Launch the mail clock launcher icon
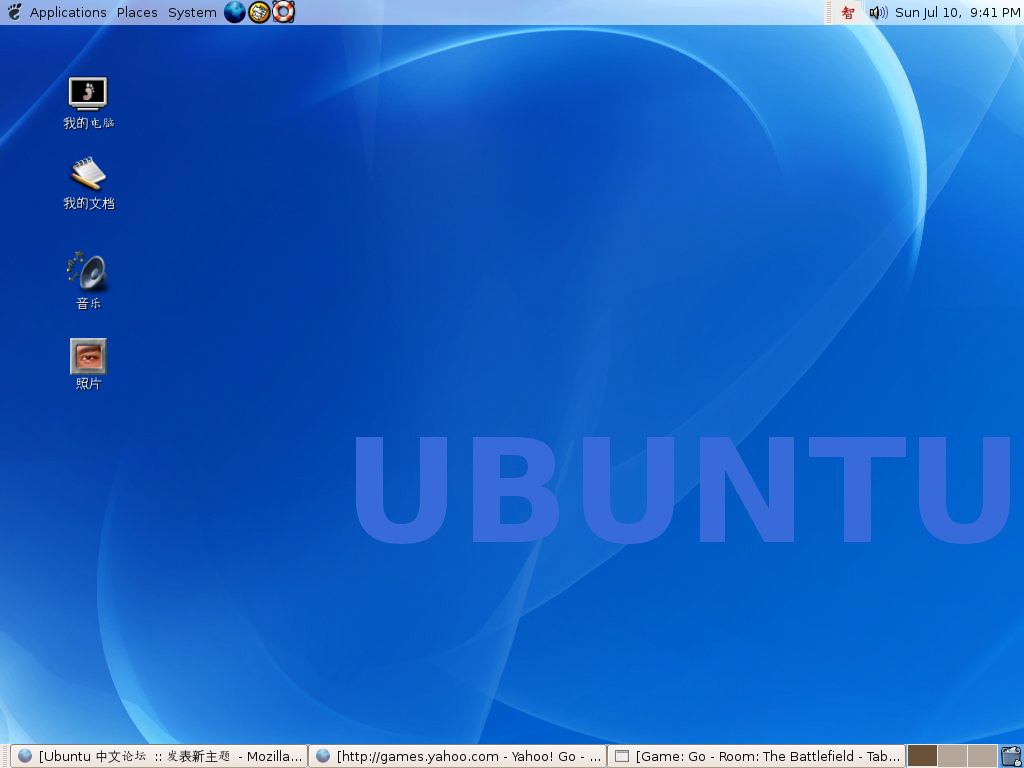The width and height of the screenshot is (1024, 768). coord(259,12)
